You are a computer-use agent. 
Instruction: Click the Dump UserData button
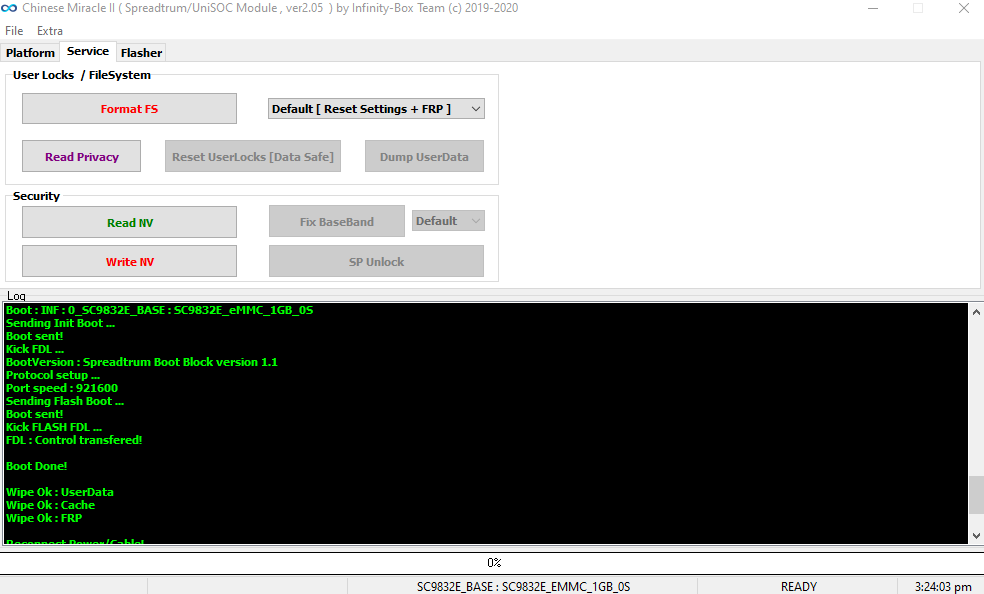tap(424, 157)
